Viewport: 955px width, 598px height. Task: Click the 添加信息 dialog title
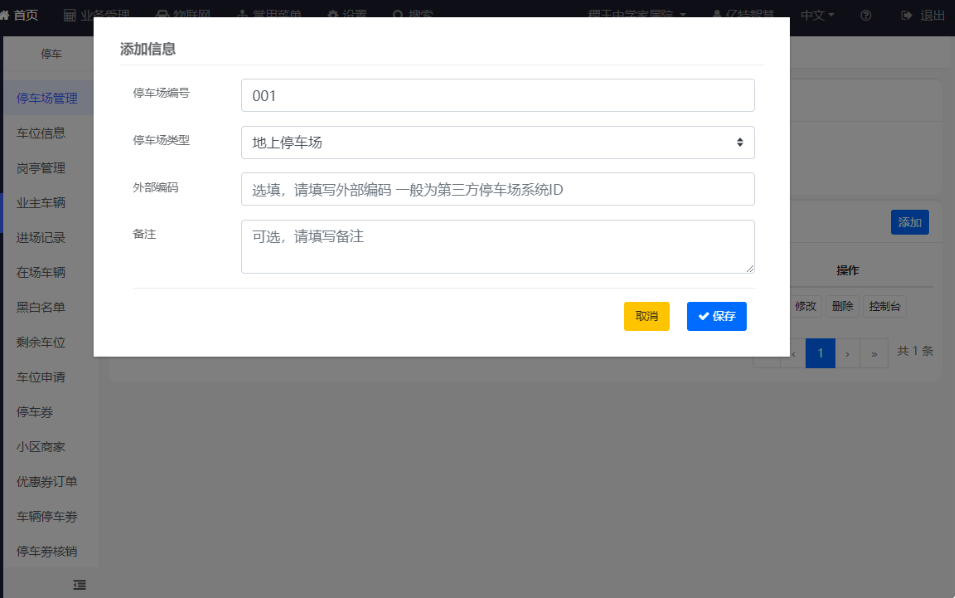[x=148, y=49]
